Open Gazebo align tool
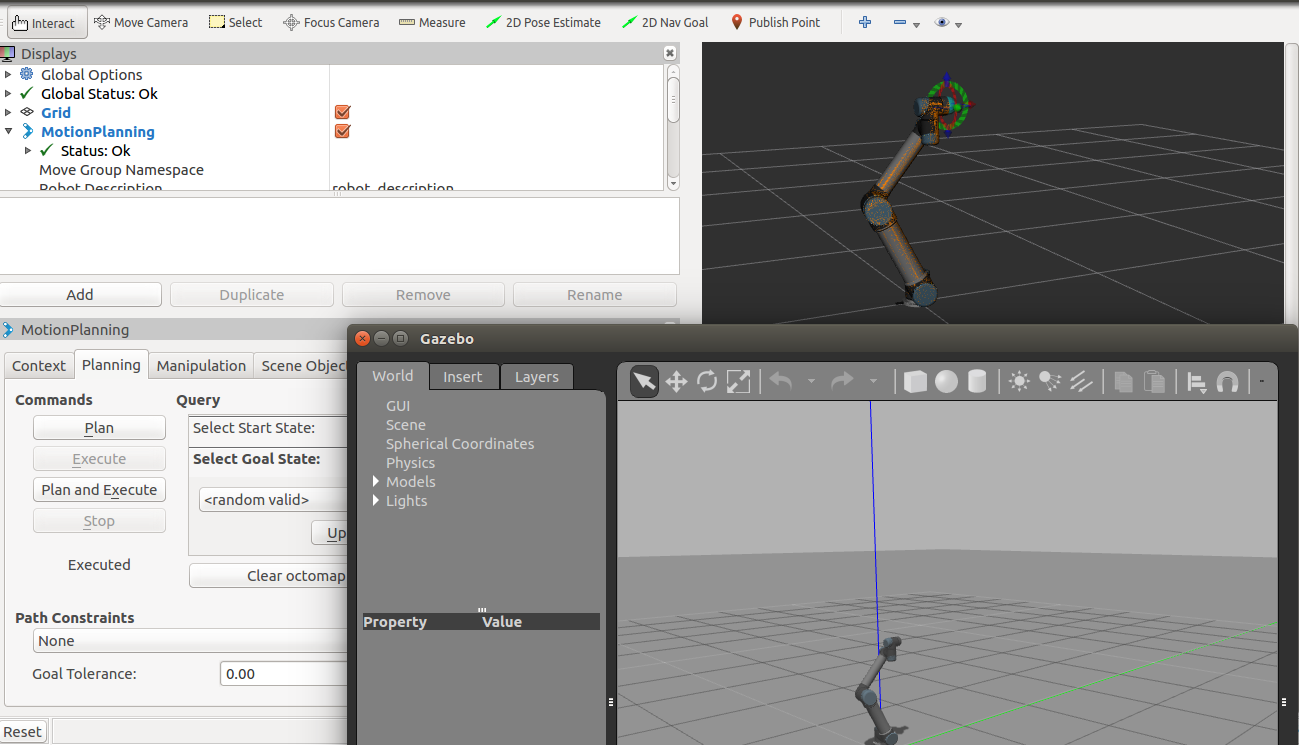Screen dimensions: 1299x745 [x=1196, y=381]
